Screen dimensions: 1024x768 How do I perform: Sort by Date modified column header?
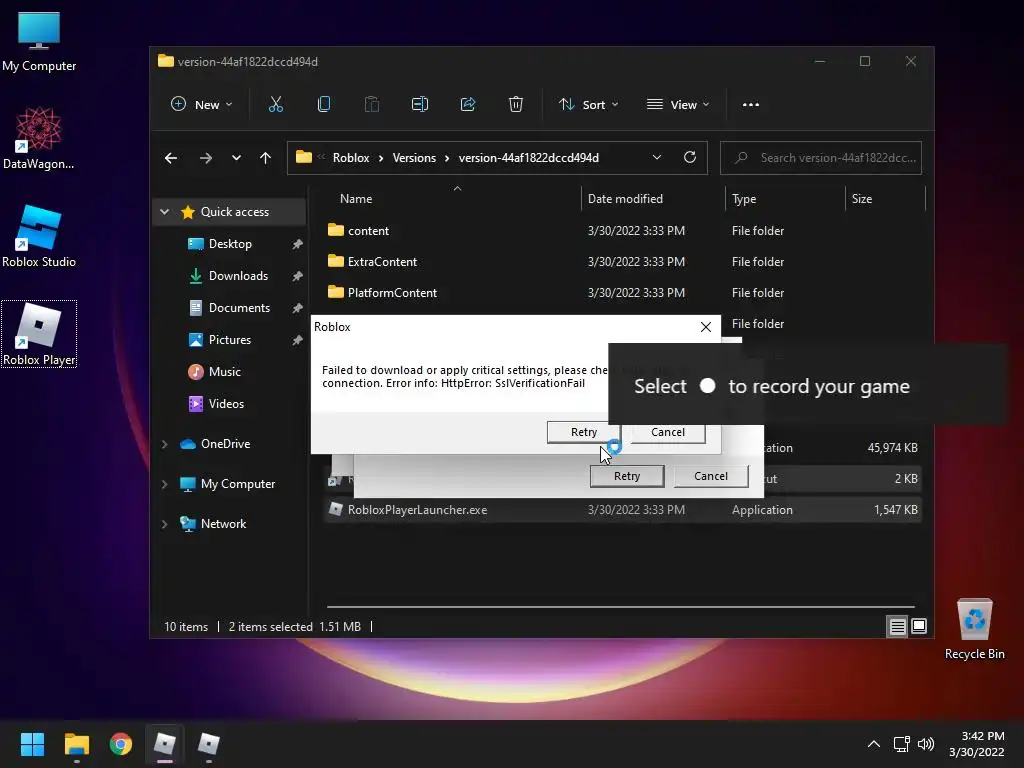pos(653,199)
